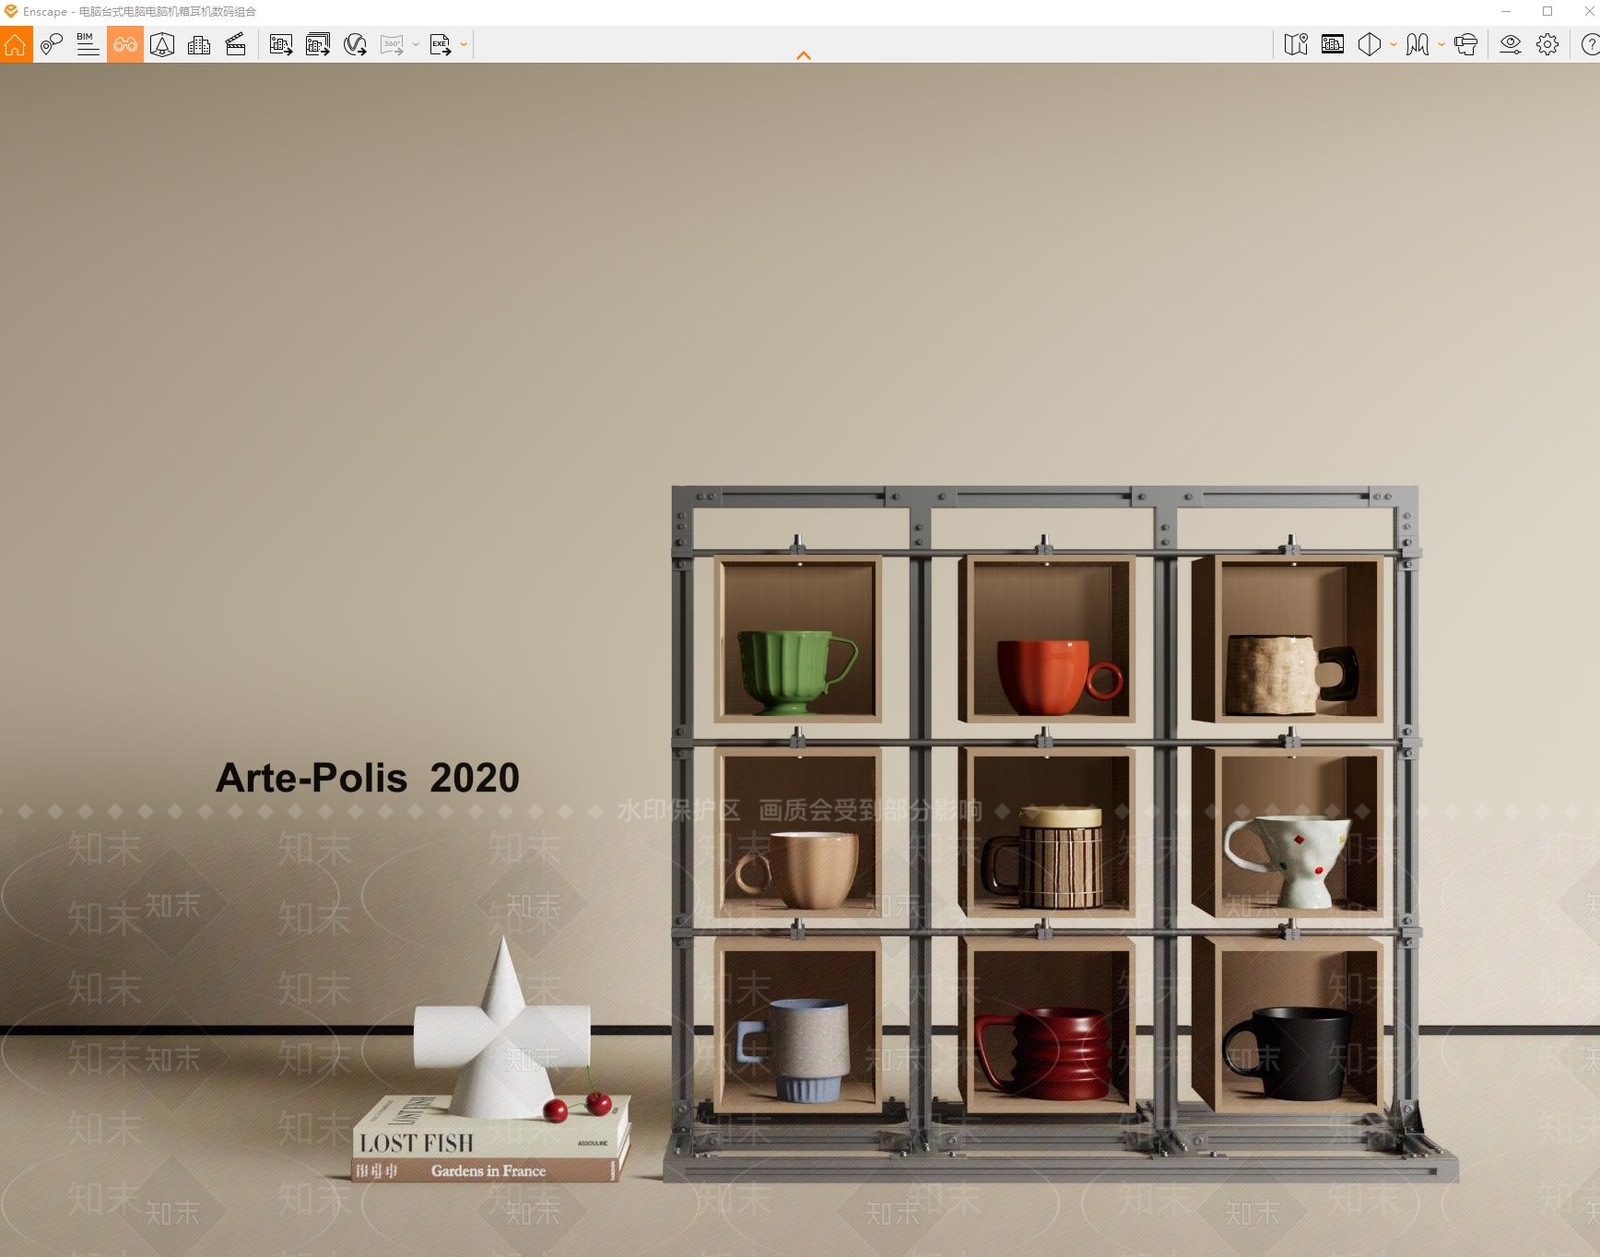Viewport: 1600px width, 1257px height.
Task: Expand the EXE export dropdown arrow
Action: pyautogui.click(x=464, y=45)
